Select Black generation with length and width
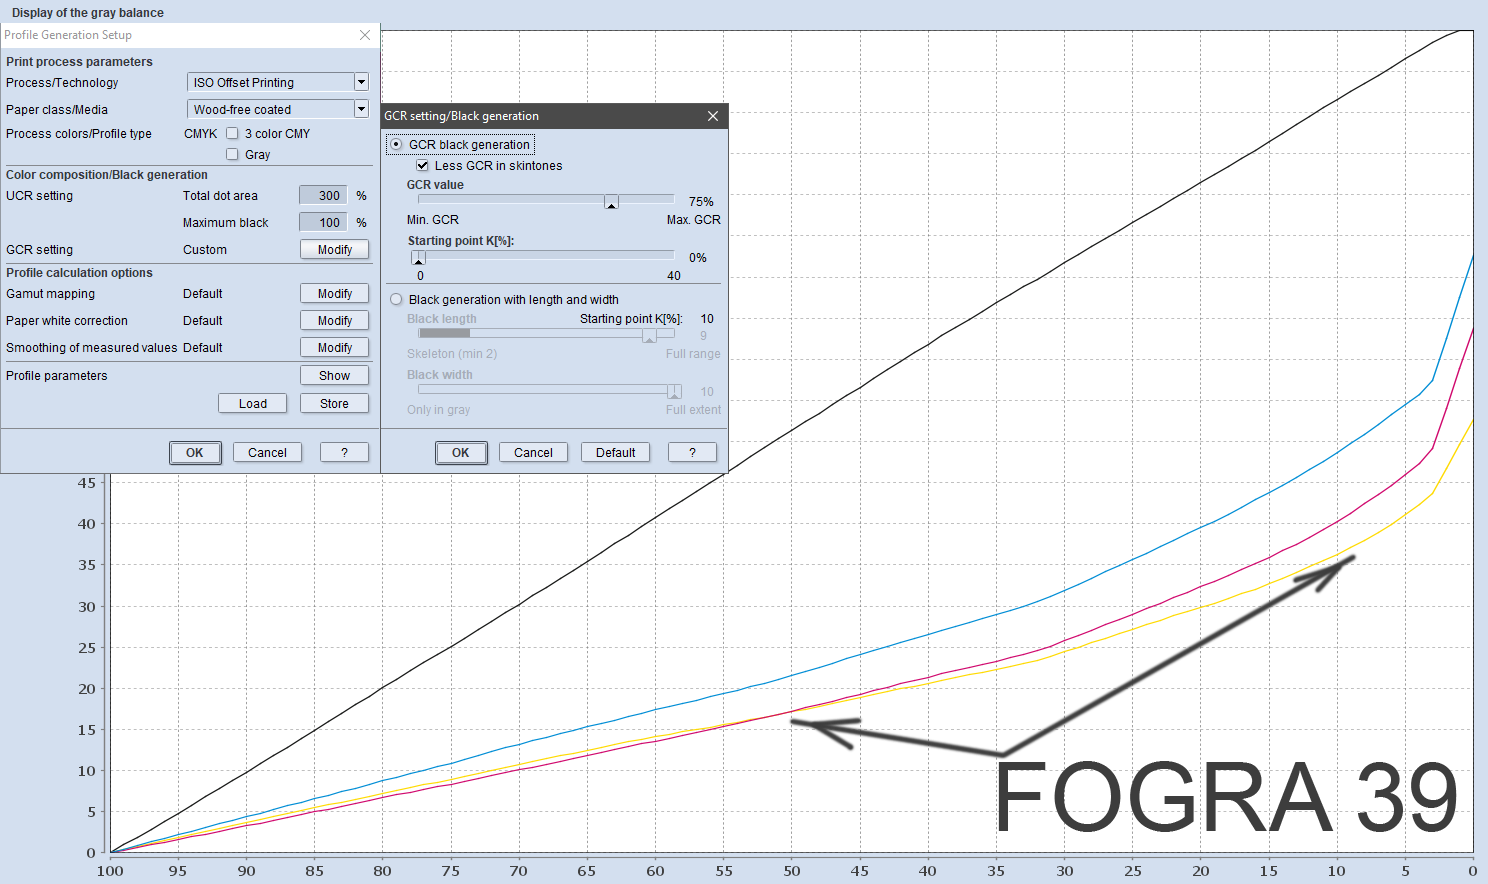The width and height of the screenshot is (1488, 884). (397, 300)
